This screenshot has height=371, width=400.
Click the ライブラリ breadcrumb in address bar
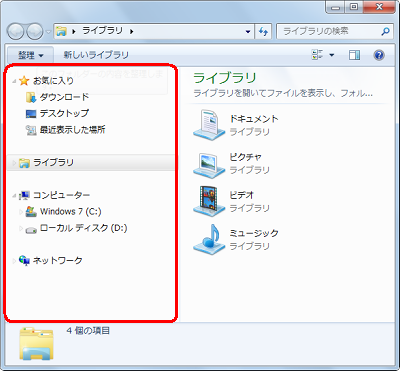click(102, 31)
